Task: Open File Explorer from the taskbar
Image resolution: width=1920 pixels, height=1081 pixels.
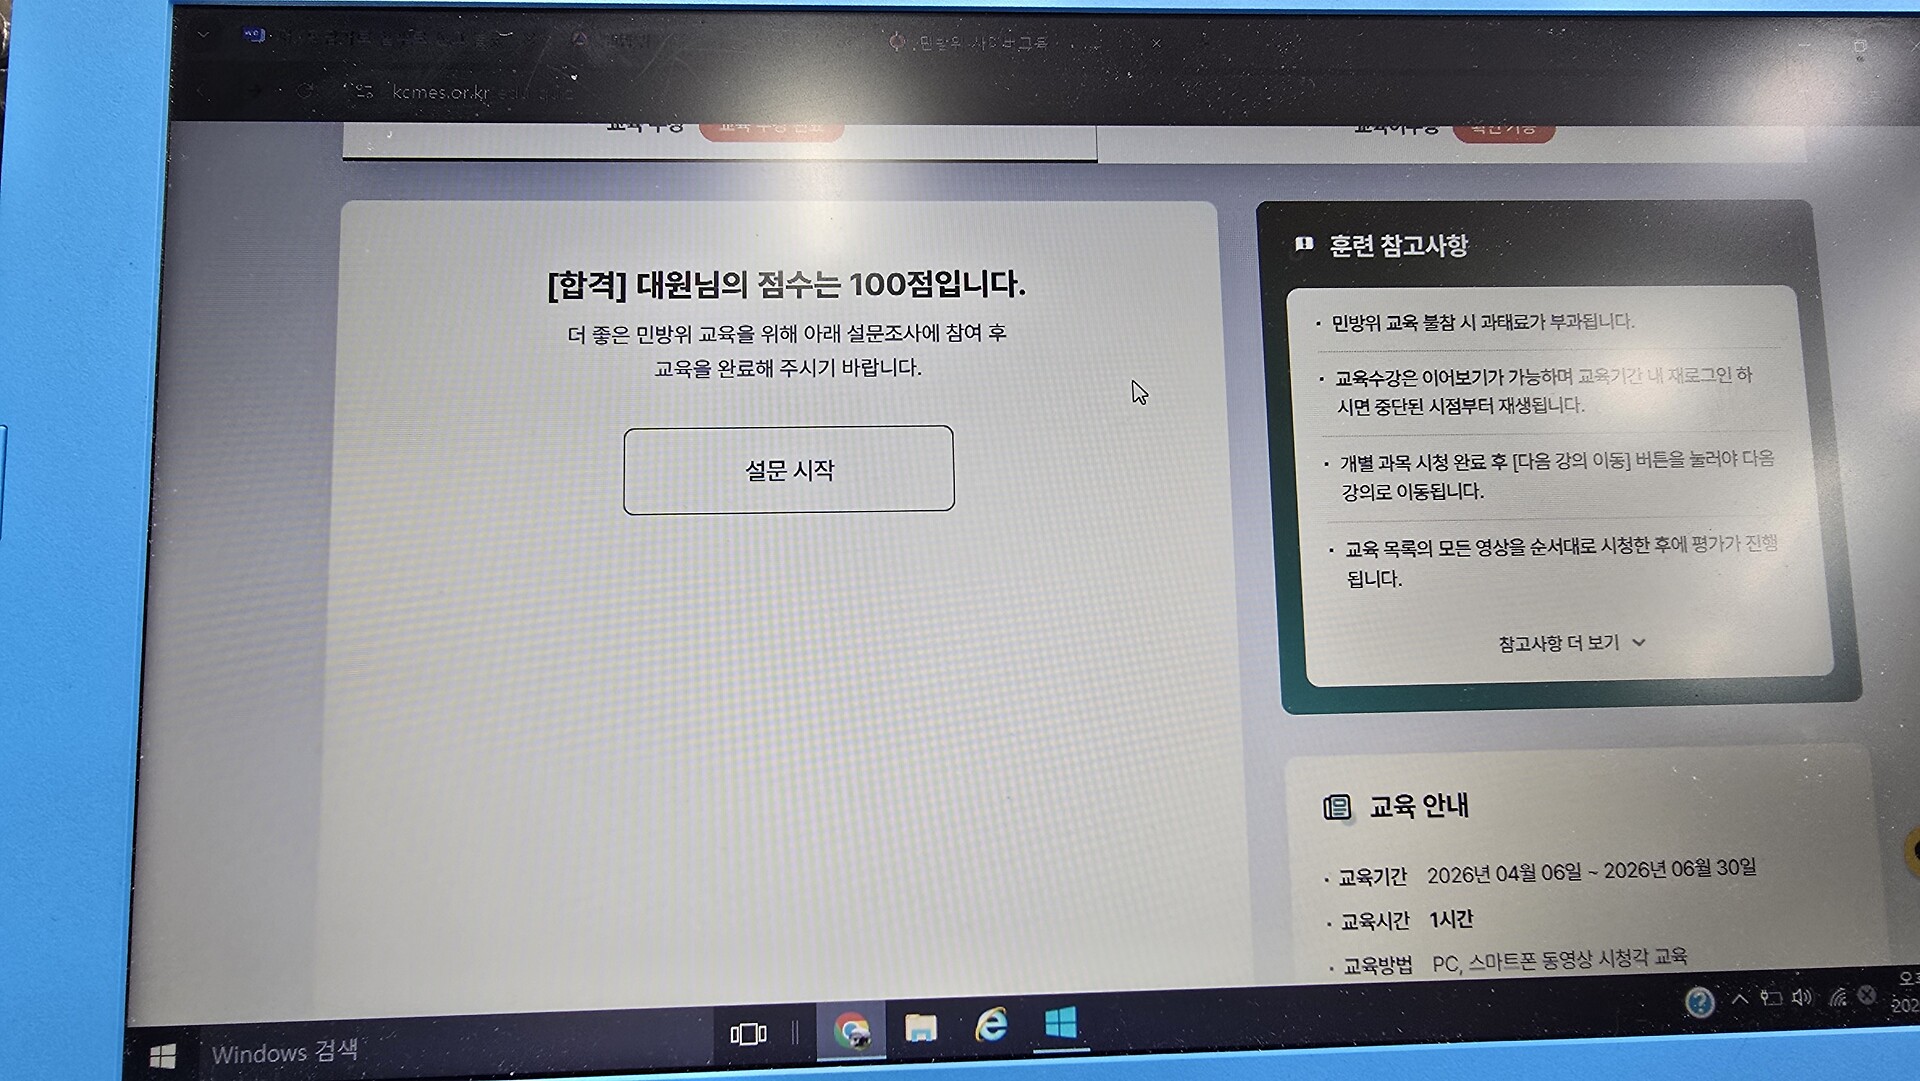Action: pyautogui.click(x=920, y=1027)
